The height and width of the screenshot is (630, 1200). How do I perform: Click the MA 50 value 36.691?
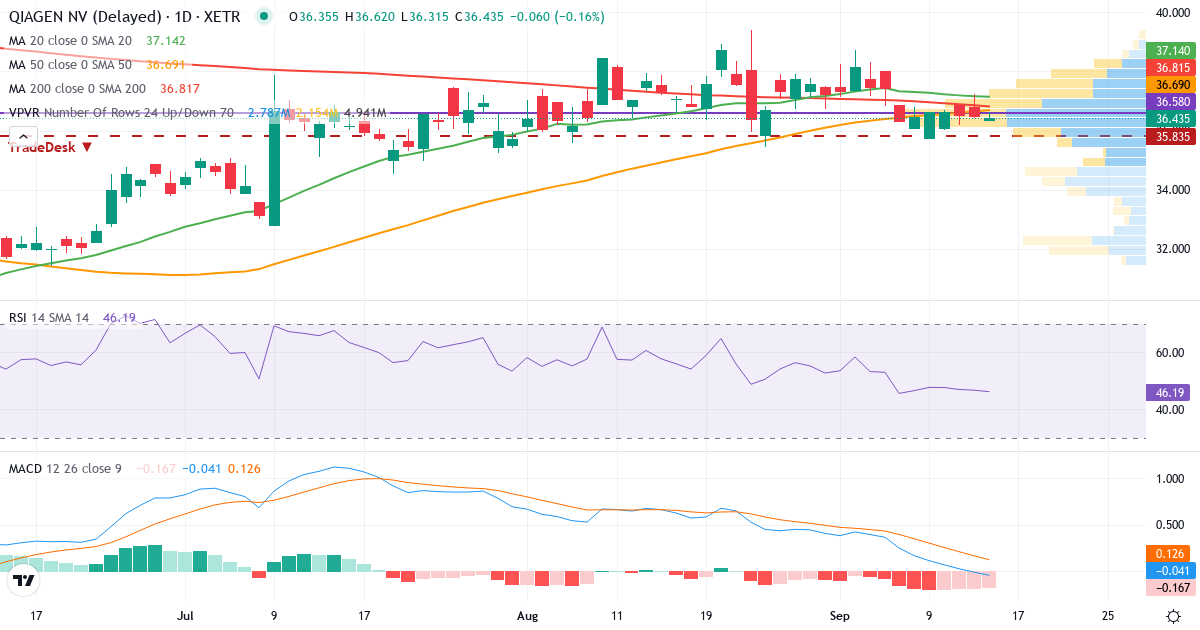[x=167, y=65]
